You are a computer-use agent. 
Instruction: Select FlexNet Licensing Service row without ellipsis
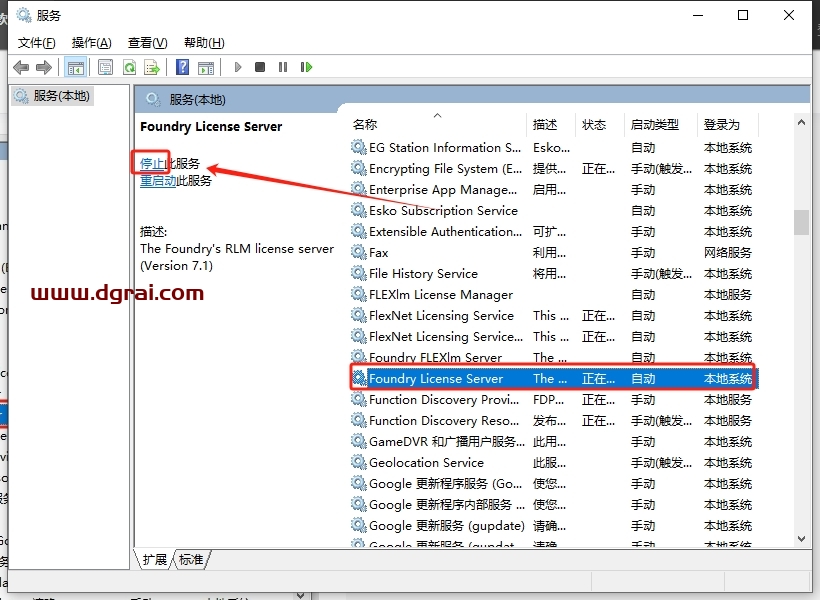pyautogui.click(x=552, y=315)
